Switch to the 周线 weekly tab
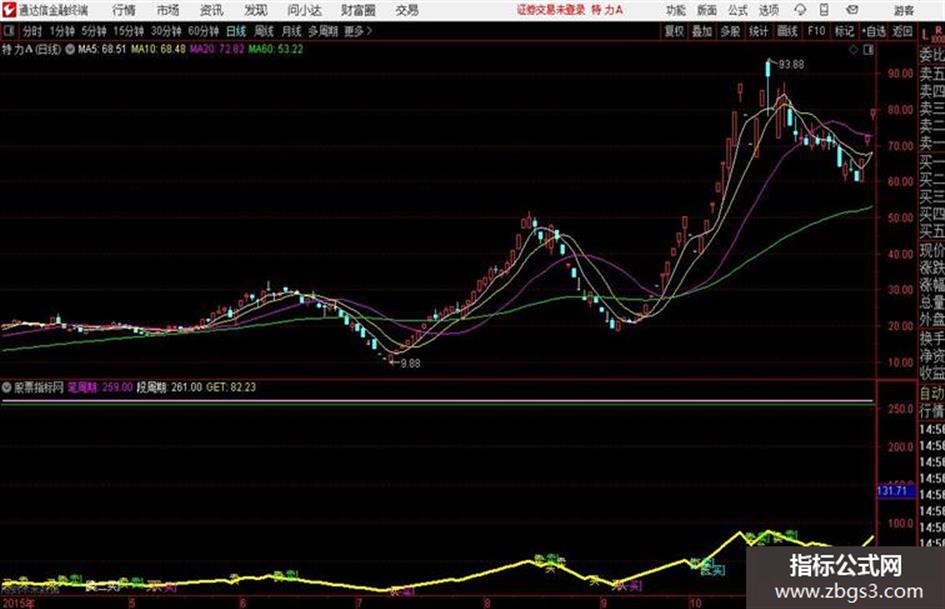Viewport: 945px width, 609px height. [x=264, y=31]
